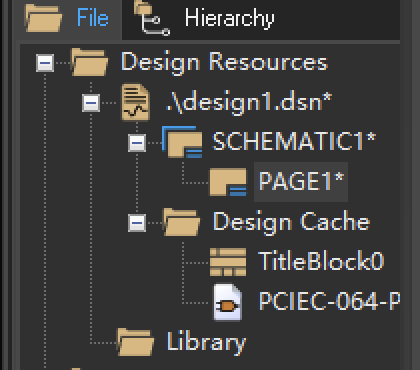
Task: Click the PAGE1 schematic page icon
Action: coord(228,182)
